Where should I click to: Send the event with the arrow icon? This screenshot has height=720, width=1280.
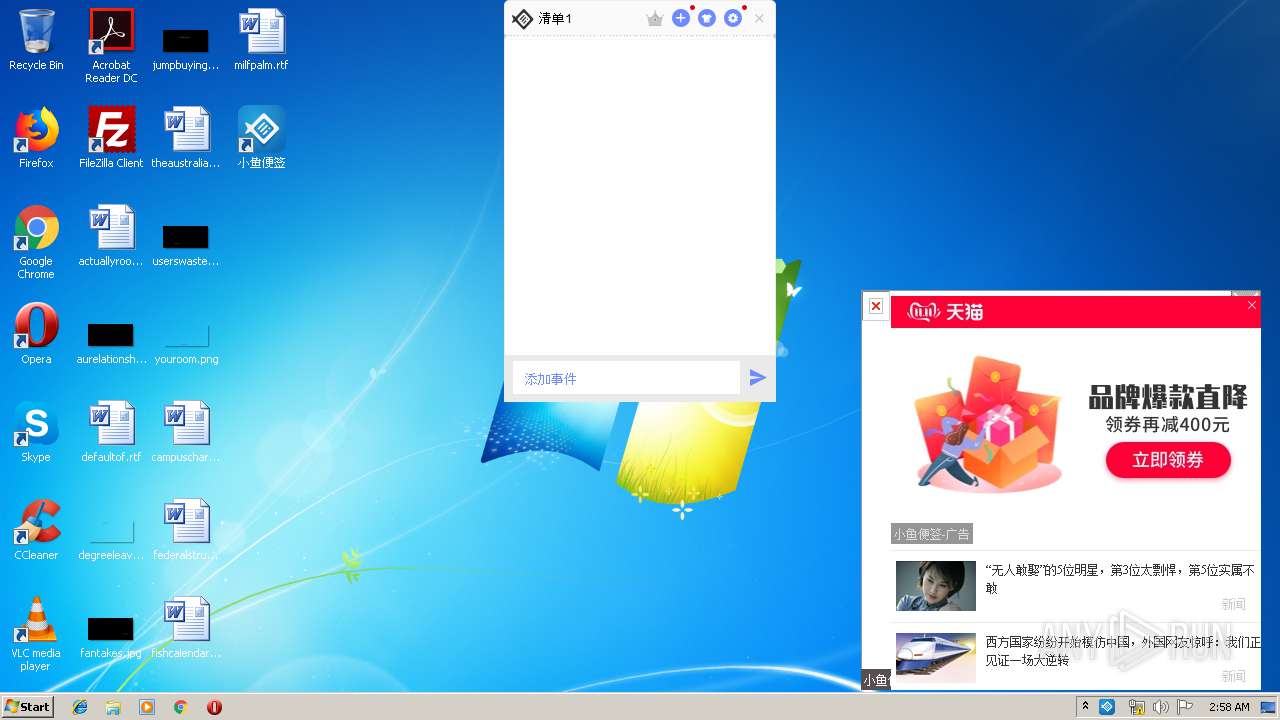(758, 378)
